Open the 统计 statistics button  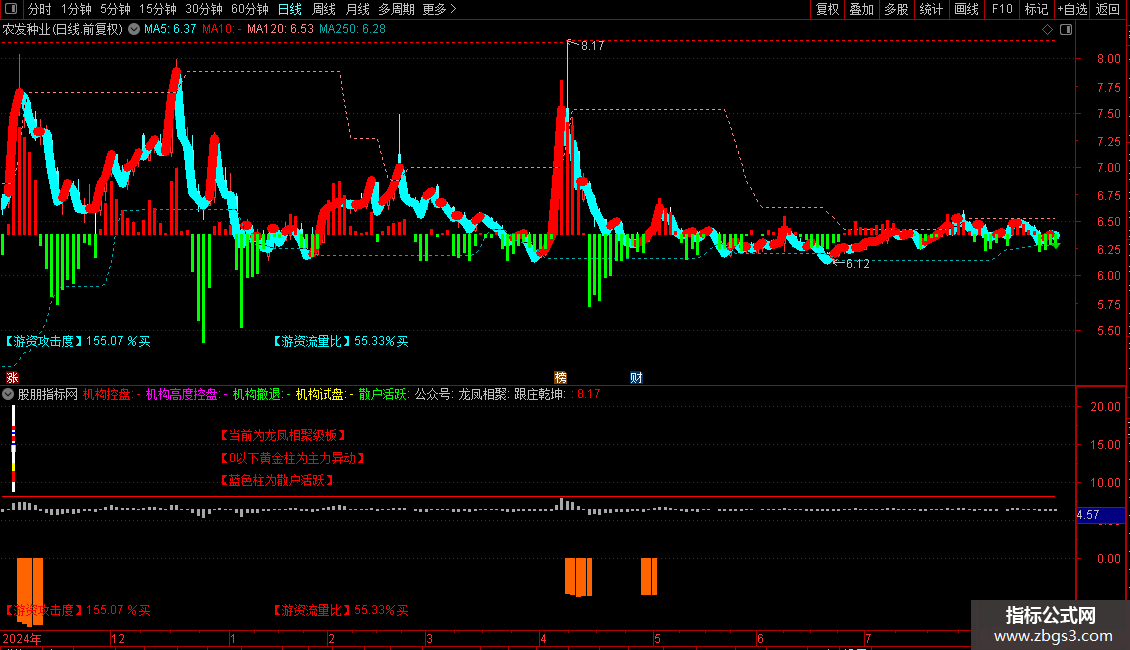(x=931, y=9)
